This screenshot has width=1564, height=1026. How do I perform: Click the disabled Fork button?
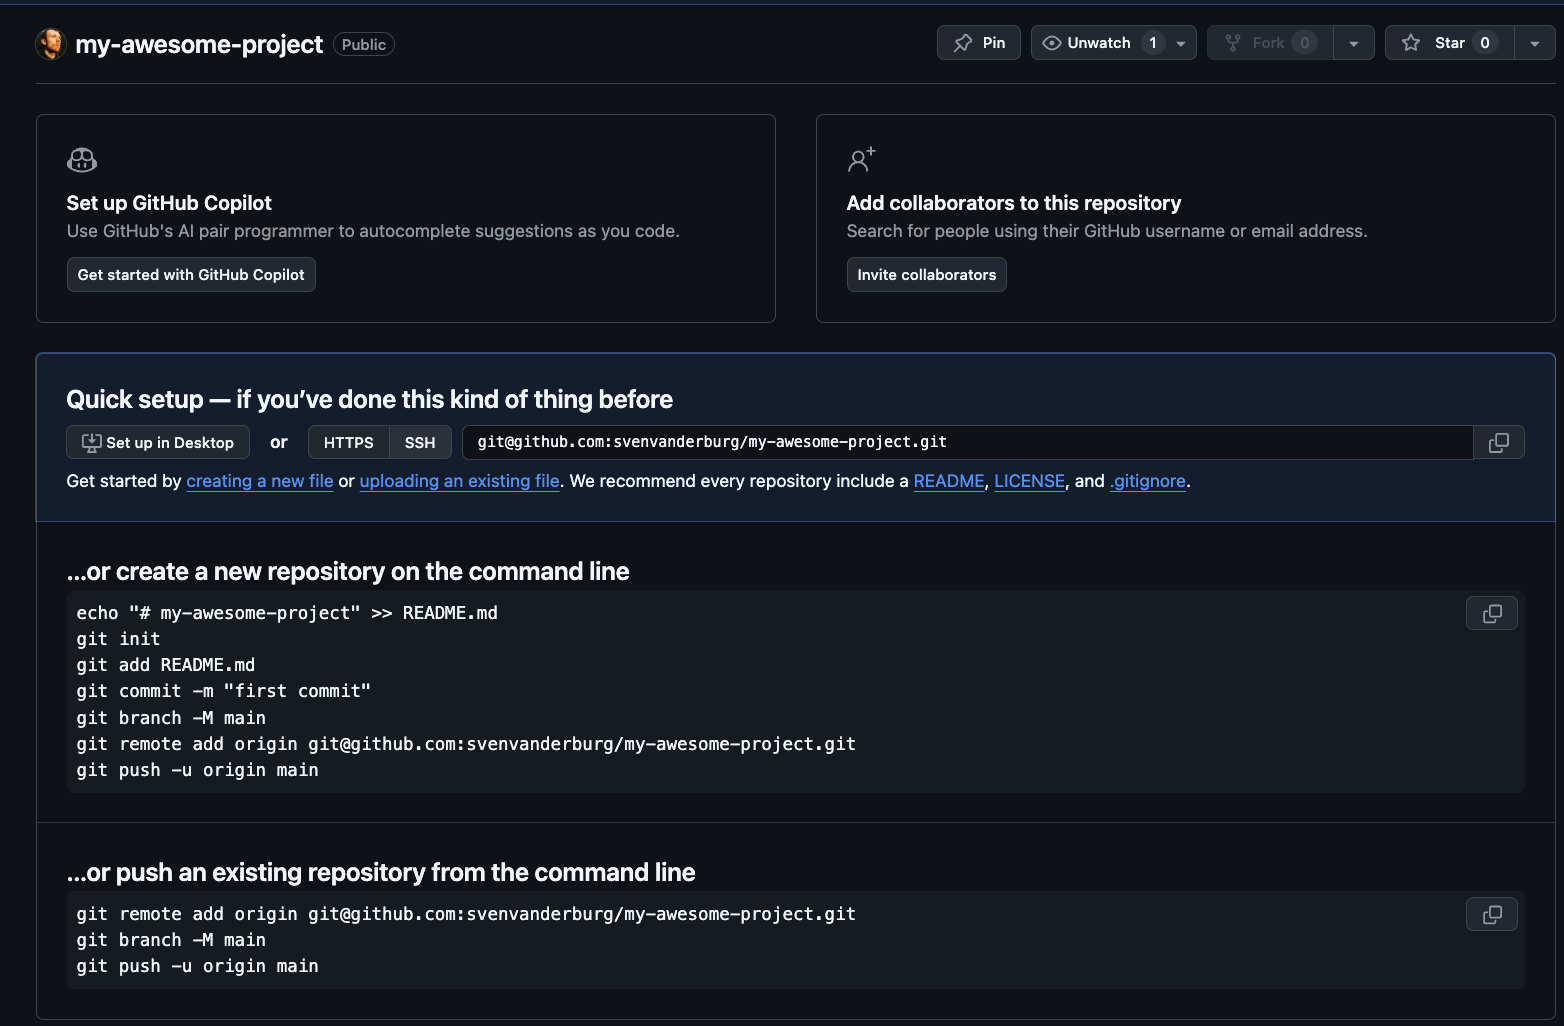tap(1270, 43)
